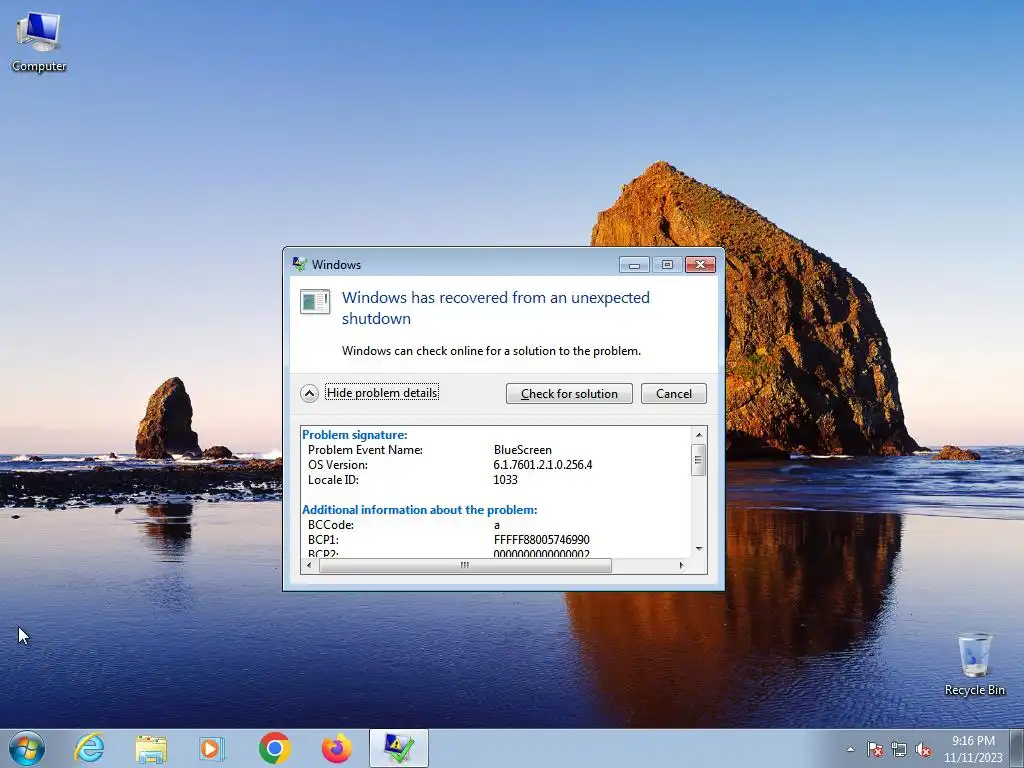This screenshot has width=1024, height=768.
Task: Click the Windows dialog title bar icon
Action: [300, 264]
